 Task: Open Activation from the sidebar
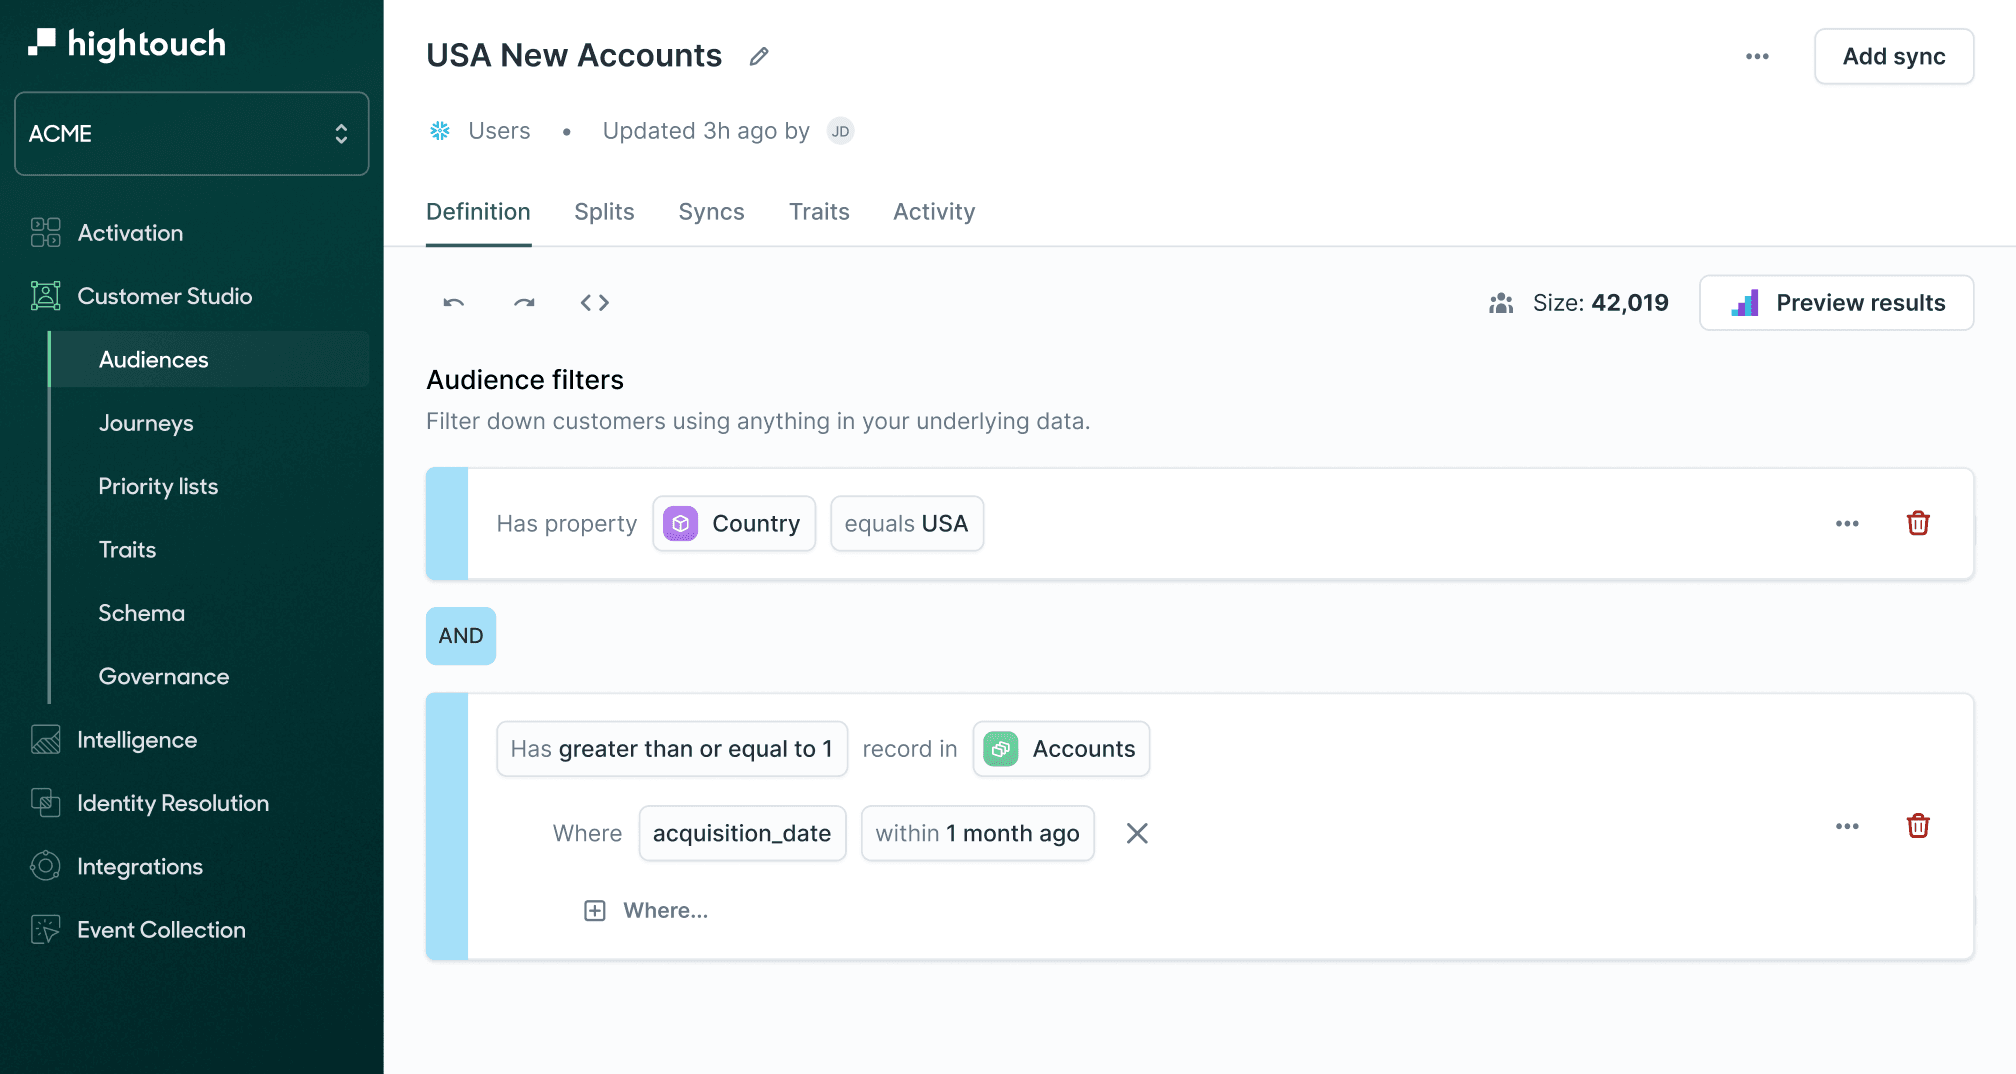tap(129, 232)
